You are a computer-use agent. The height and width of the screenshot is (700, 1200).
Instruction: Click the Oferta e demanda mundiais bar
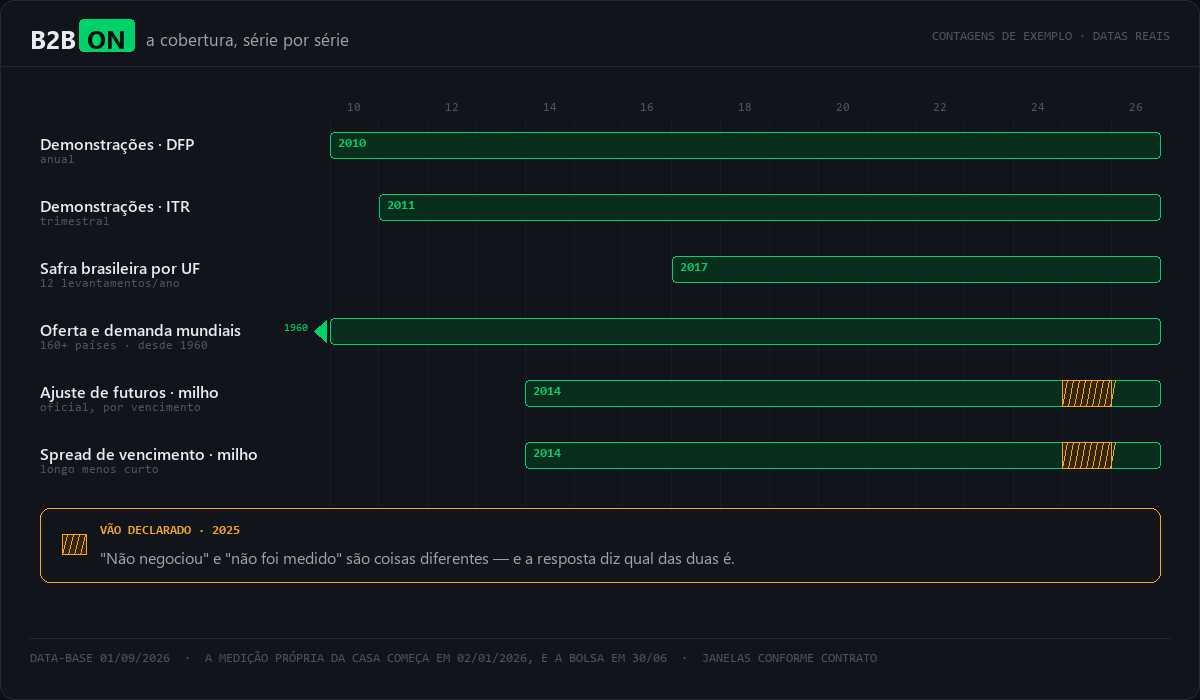coord(745,331)
